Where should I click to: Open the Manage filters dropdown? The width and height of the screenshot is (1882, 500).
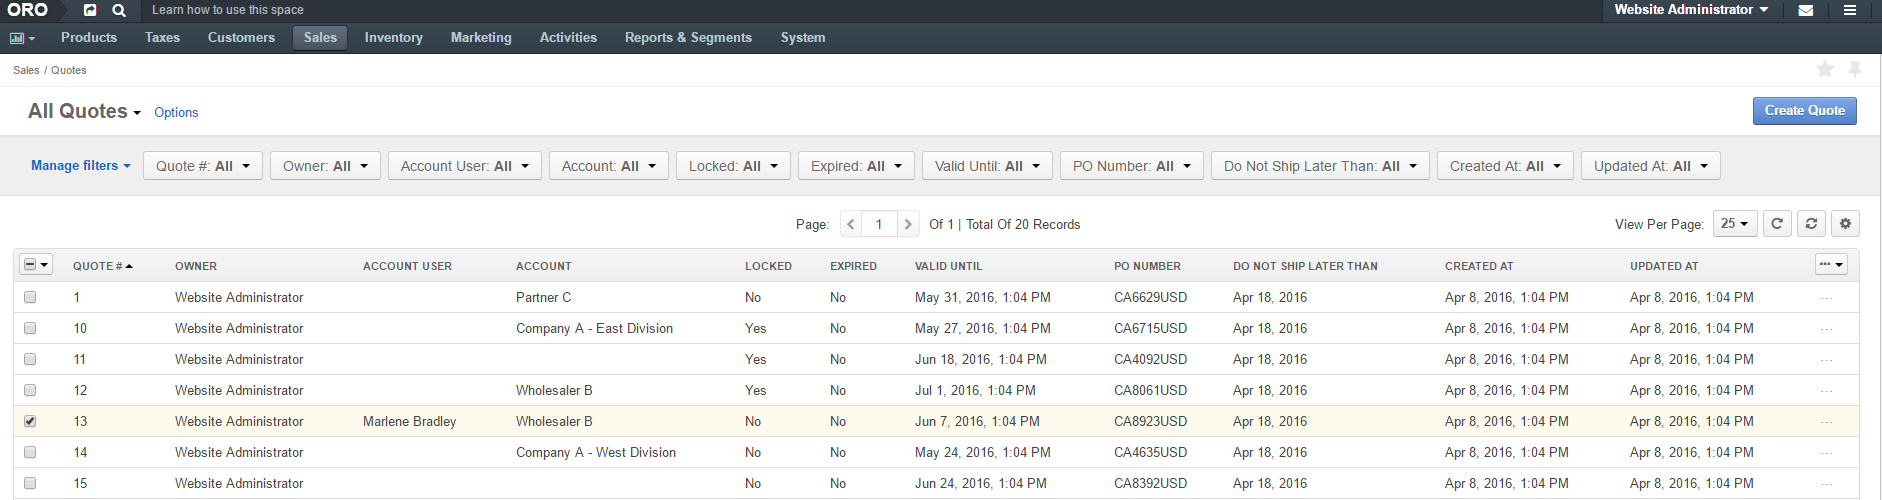click(x=80, y=166)
